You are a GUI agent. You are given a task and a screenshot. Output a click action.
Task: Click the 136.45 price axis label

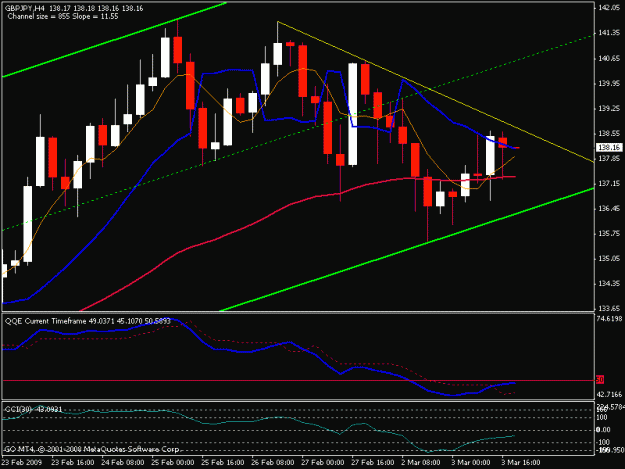[x=609, y=208]
